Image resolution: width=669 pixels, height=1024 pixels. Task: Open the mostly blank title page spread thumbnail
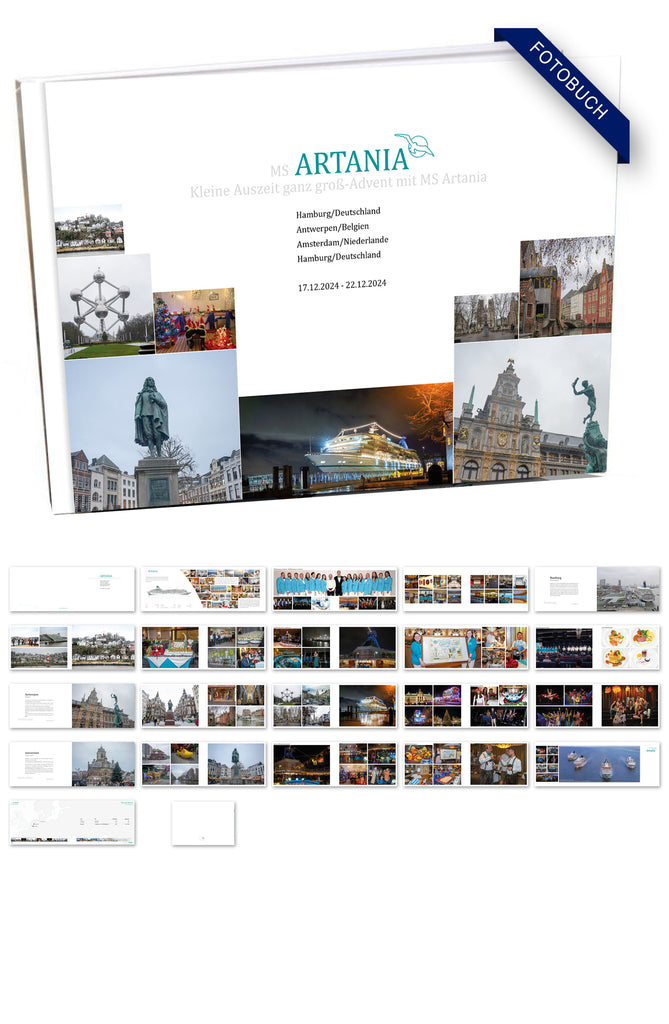pyautogui.click(x=72, y=589)
